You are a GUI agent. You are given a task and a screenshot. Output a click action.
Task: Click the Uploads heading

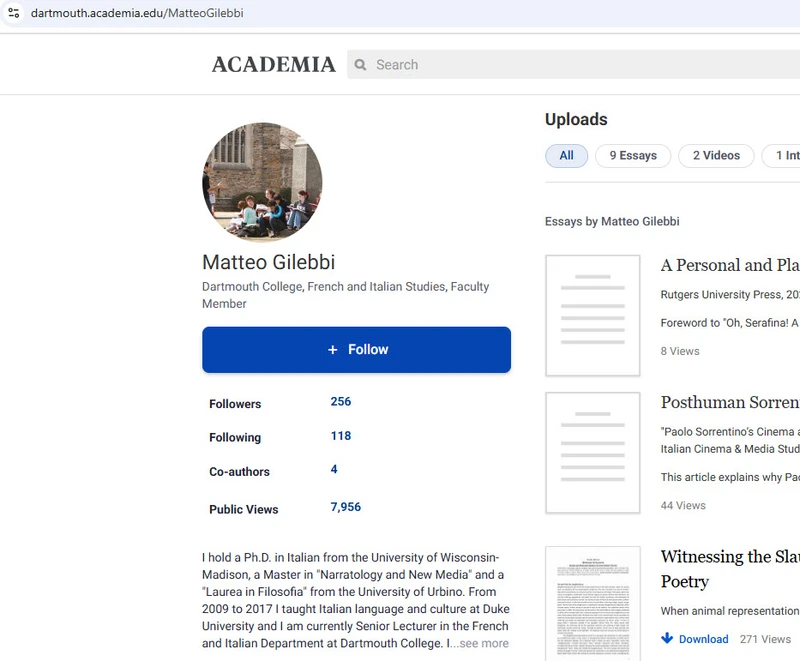(576, 119)
